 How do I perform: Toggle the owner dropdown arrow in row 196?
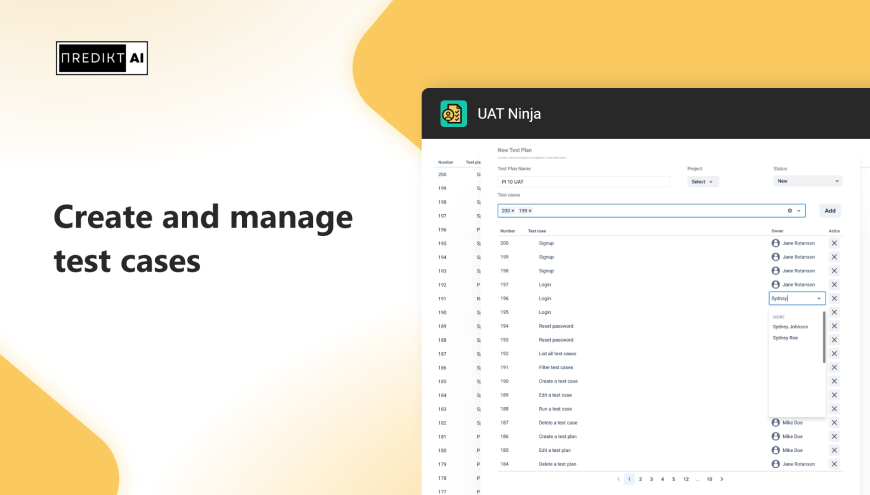click(819, 299)
